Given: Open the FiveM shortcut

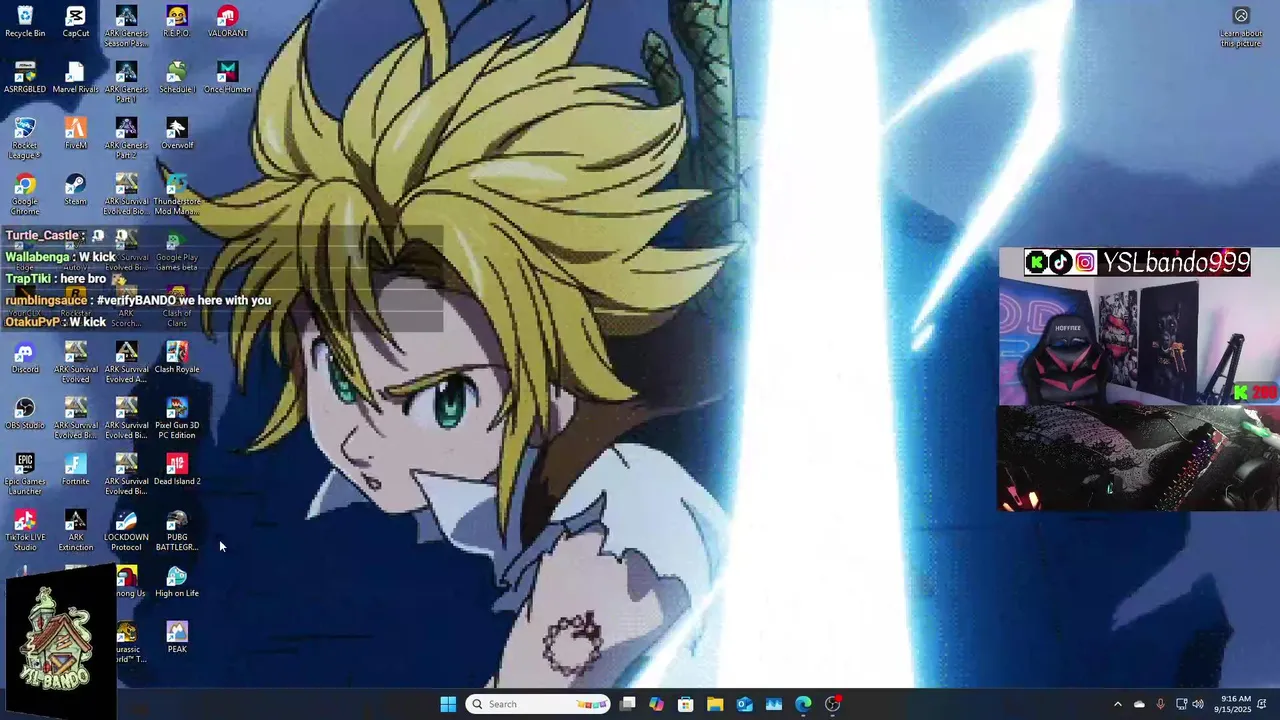Looking at the screenshot, I should pos(76,134).
